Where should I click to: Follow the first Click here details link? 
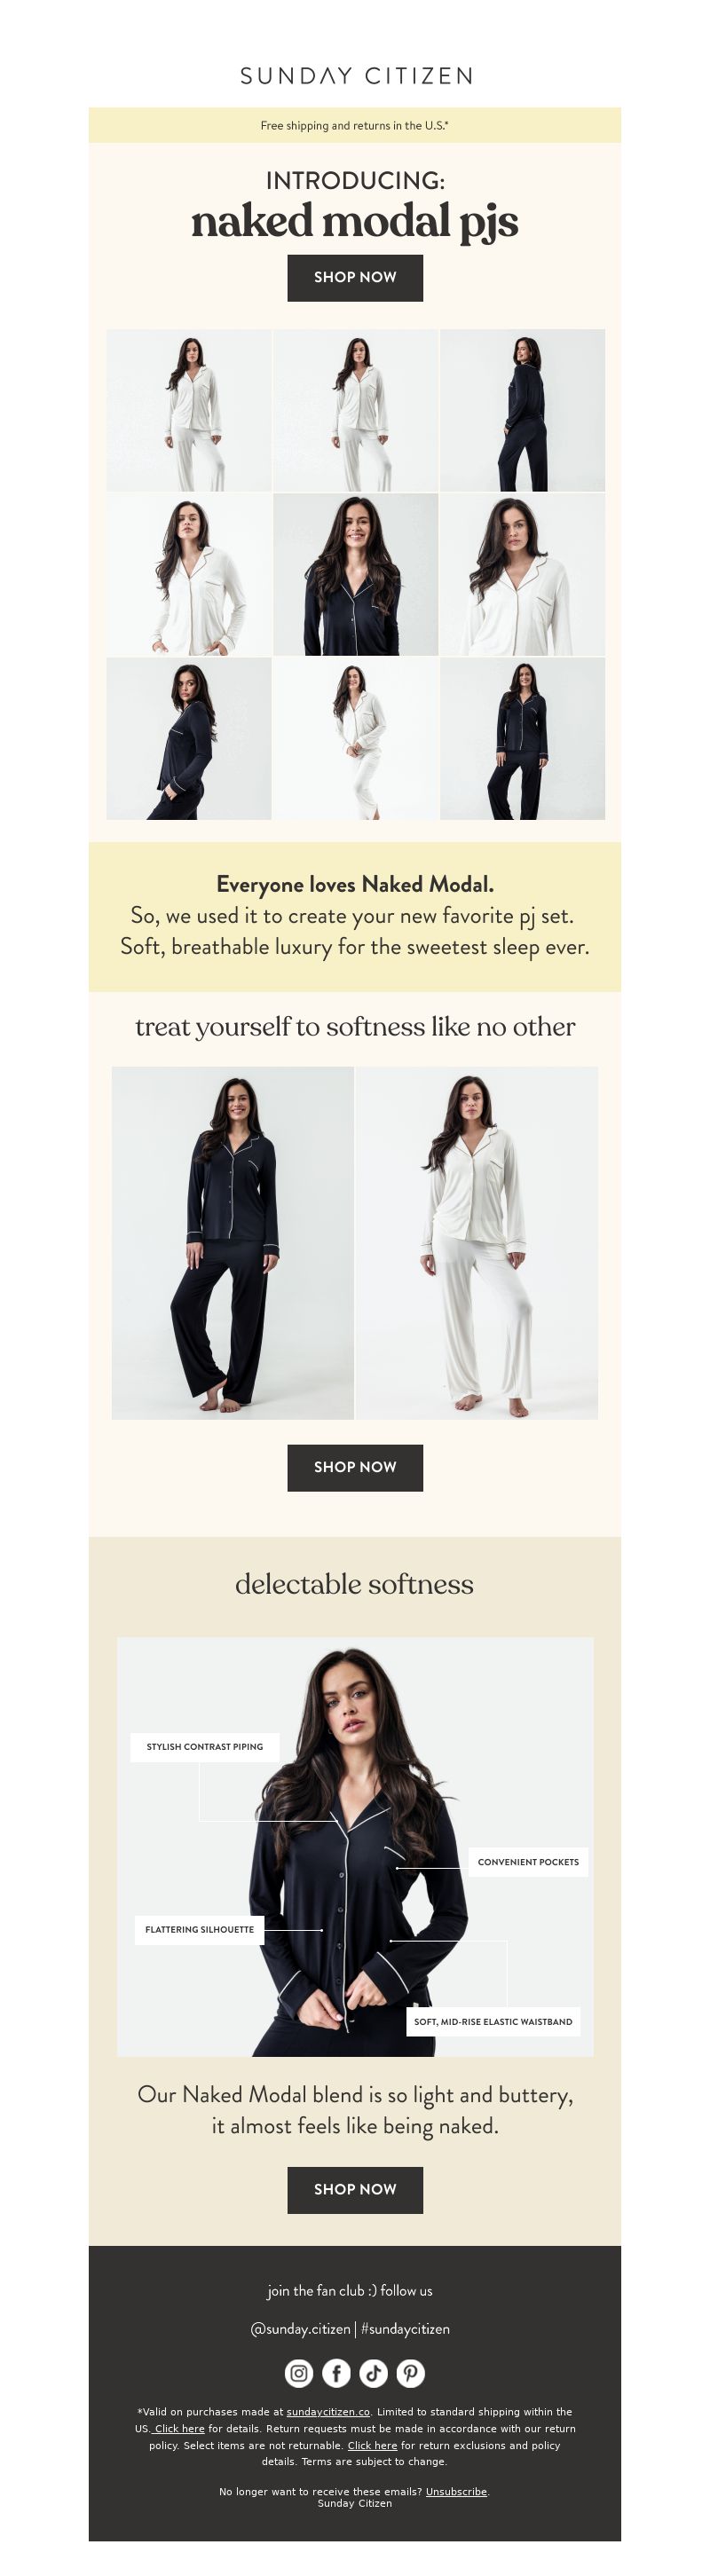(x=178, y=2428)
